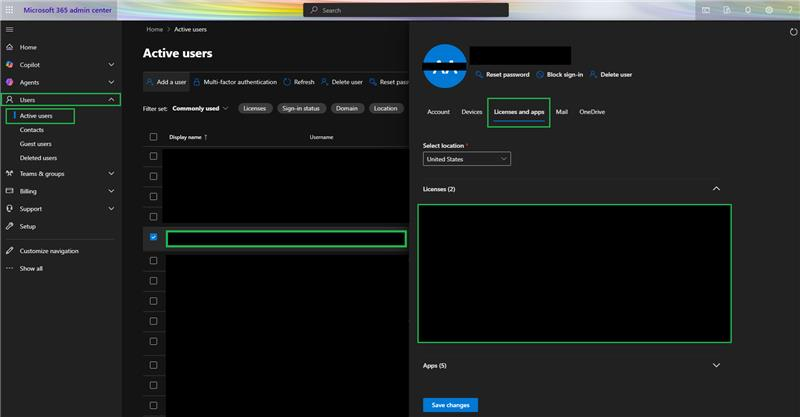Click the refresh icon atop the user panel
Screen dimensions: 800x417
pyautogui.click(x=793, y=32)
